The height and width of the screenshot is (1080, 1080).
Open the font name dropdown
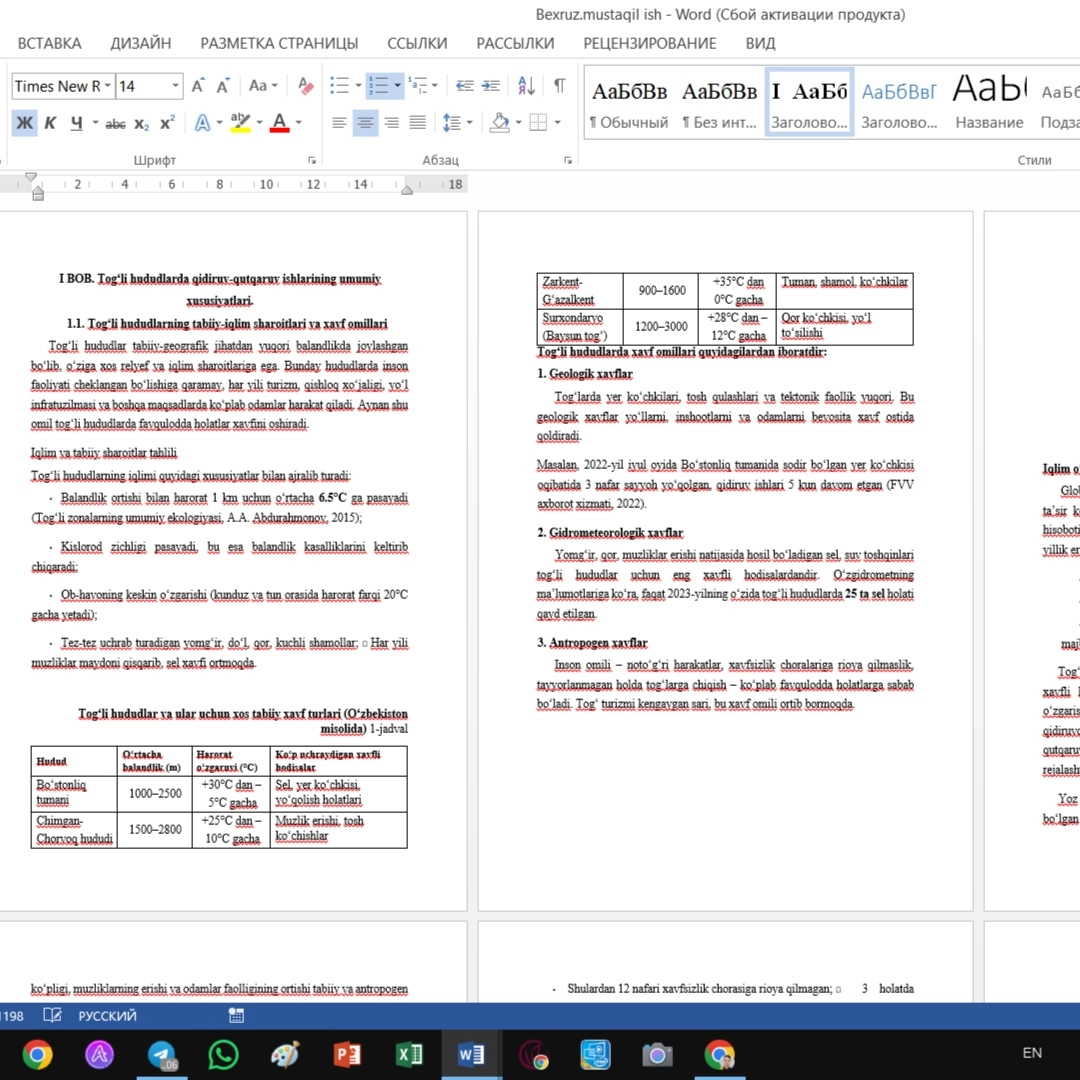tap(108, 86)
